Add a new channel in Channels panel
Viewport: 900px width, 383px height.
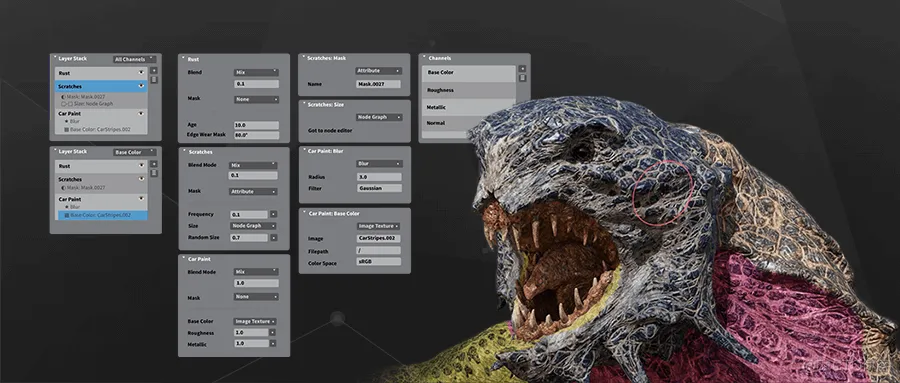(522, 68)
